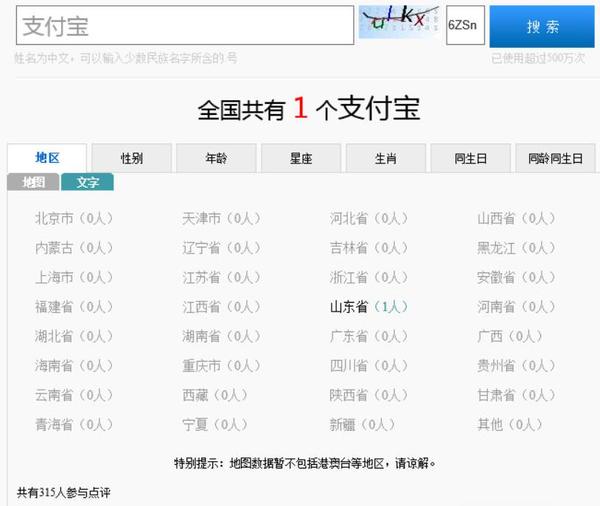Viewport: 600px width, 506px height.
Task: Open the 同龄同生日 tab
Action: coord(555,158)
